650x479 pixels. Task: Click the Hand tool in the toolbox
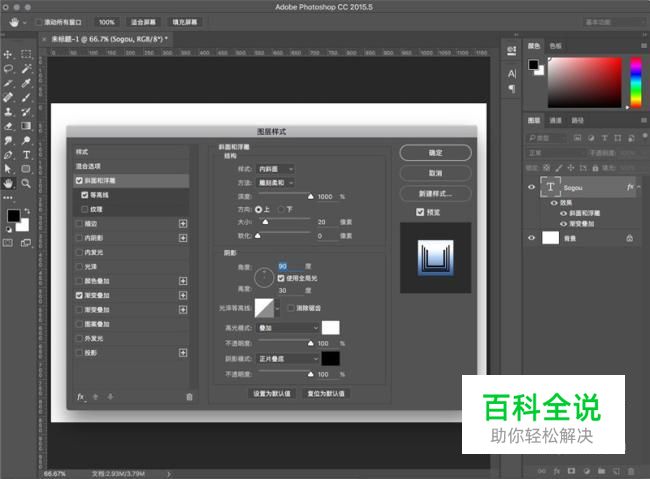[x=8, y=183]
